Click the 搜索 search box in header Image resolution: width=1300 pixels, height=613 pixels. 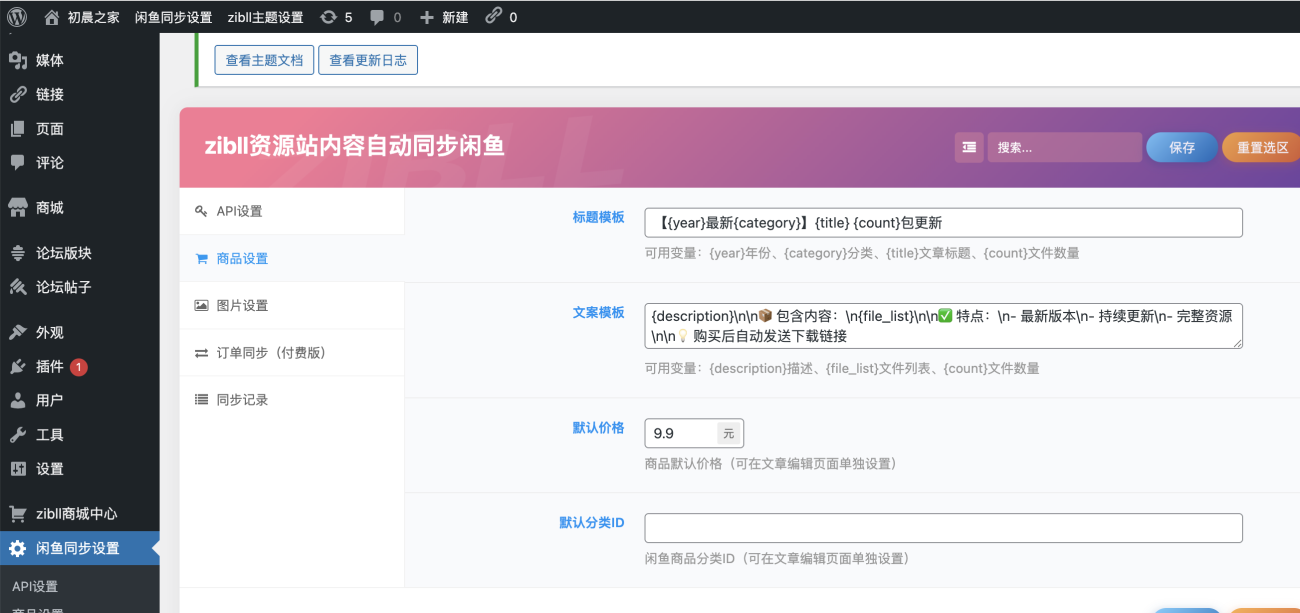click(1064, 147)
